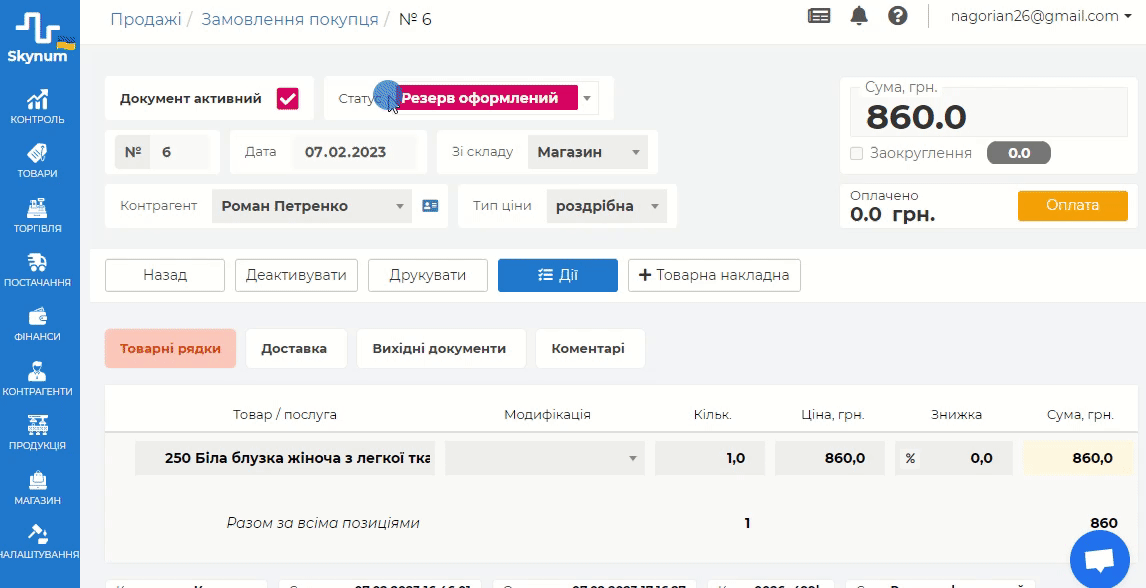Click the notifications bell icon
The height and width of the screenshot is (588, 1146).
point(859,16)
